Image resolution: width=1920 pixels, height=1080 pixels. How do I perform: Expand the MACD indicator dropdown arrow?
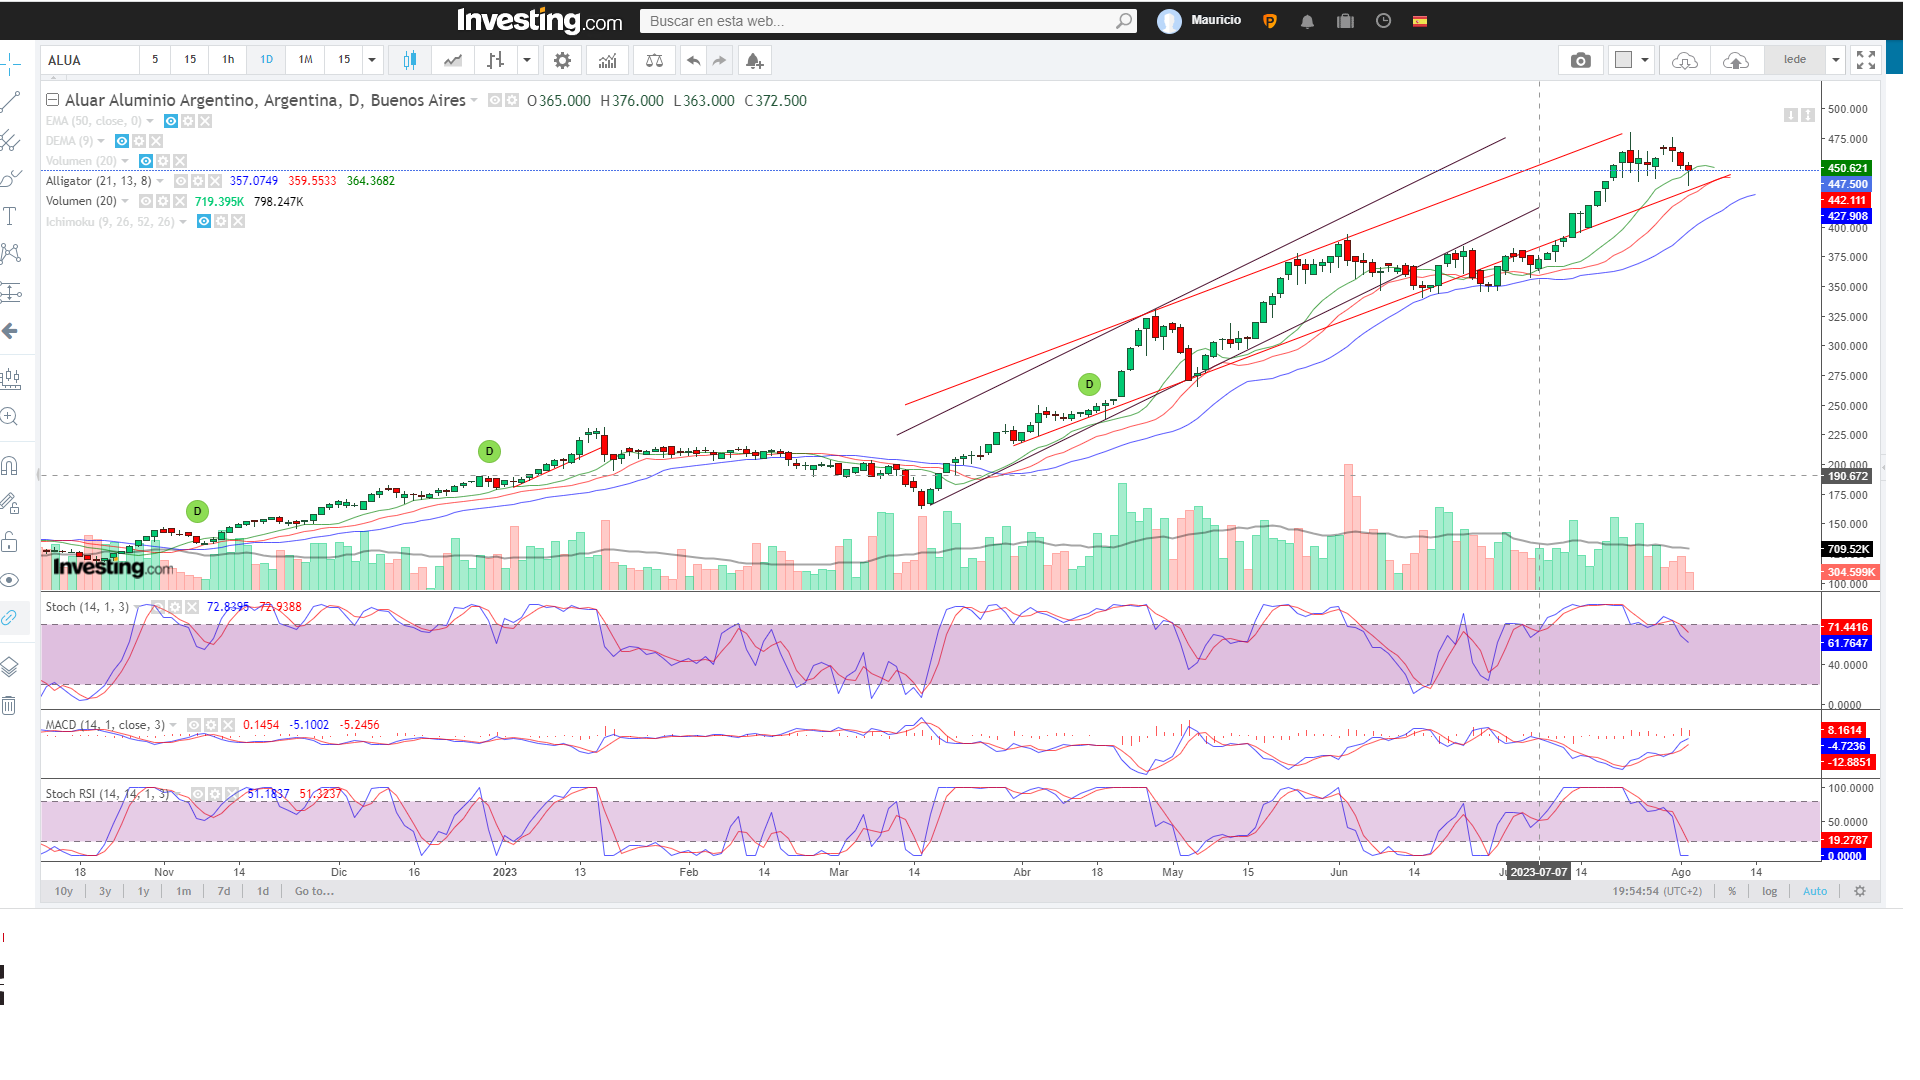click(173, 725)
